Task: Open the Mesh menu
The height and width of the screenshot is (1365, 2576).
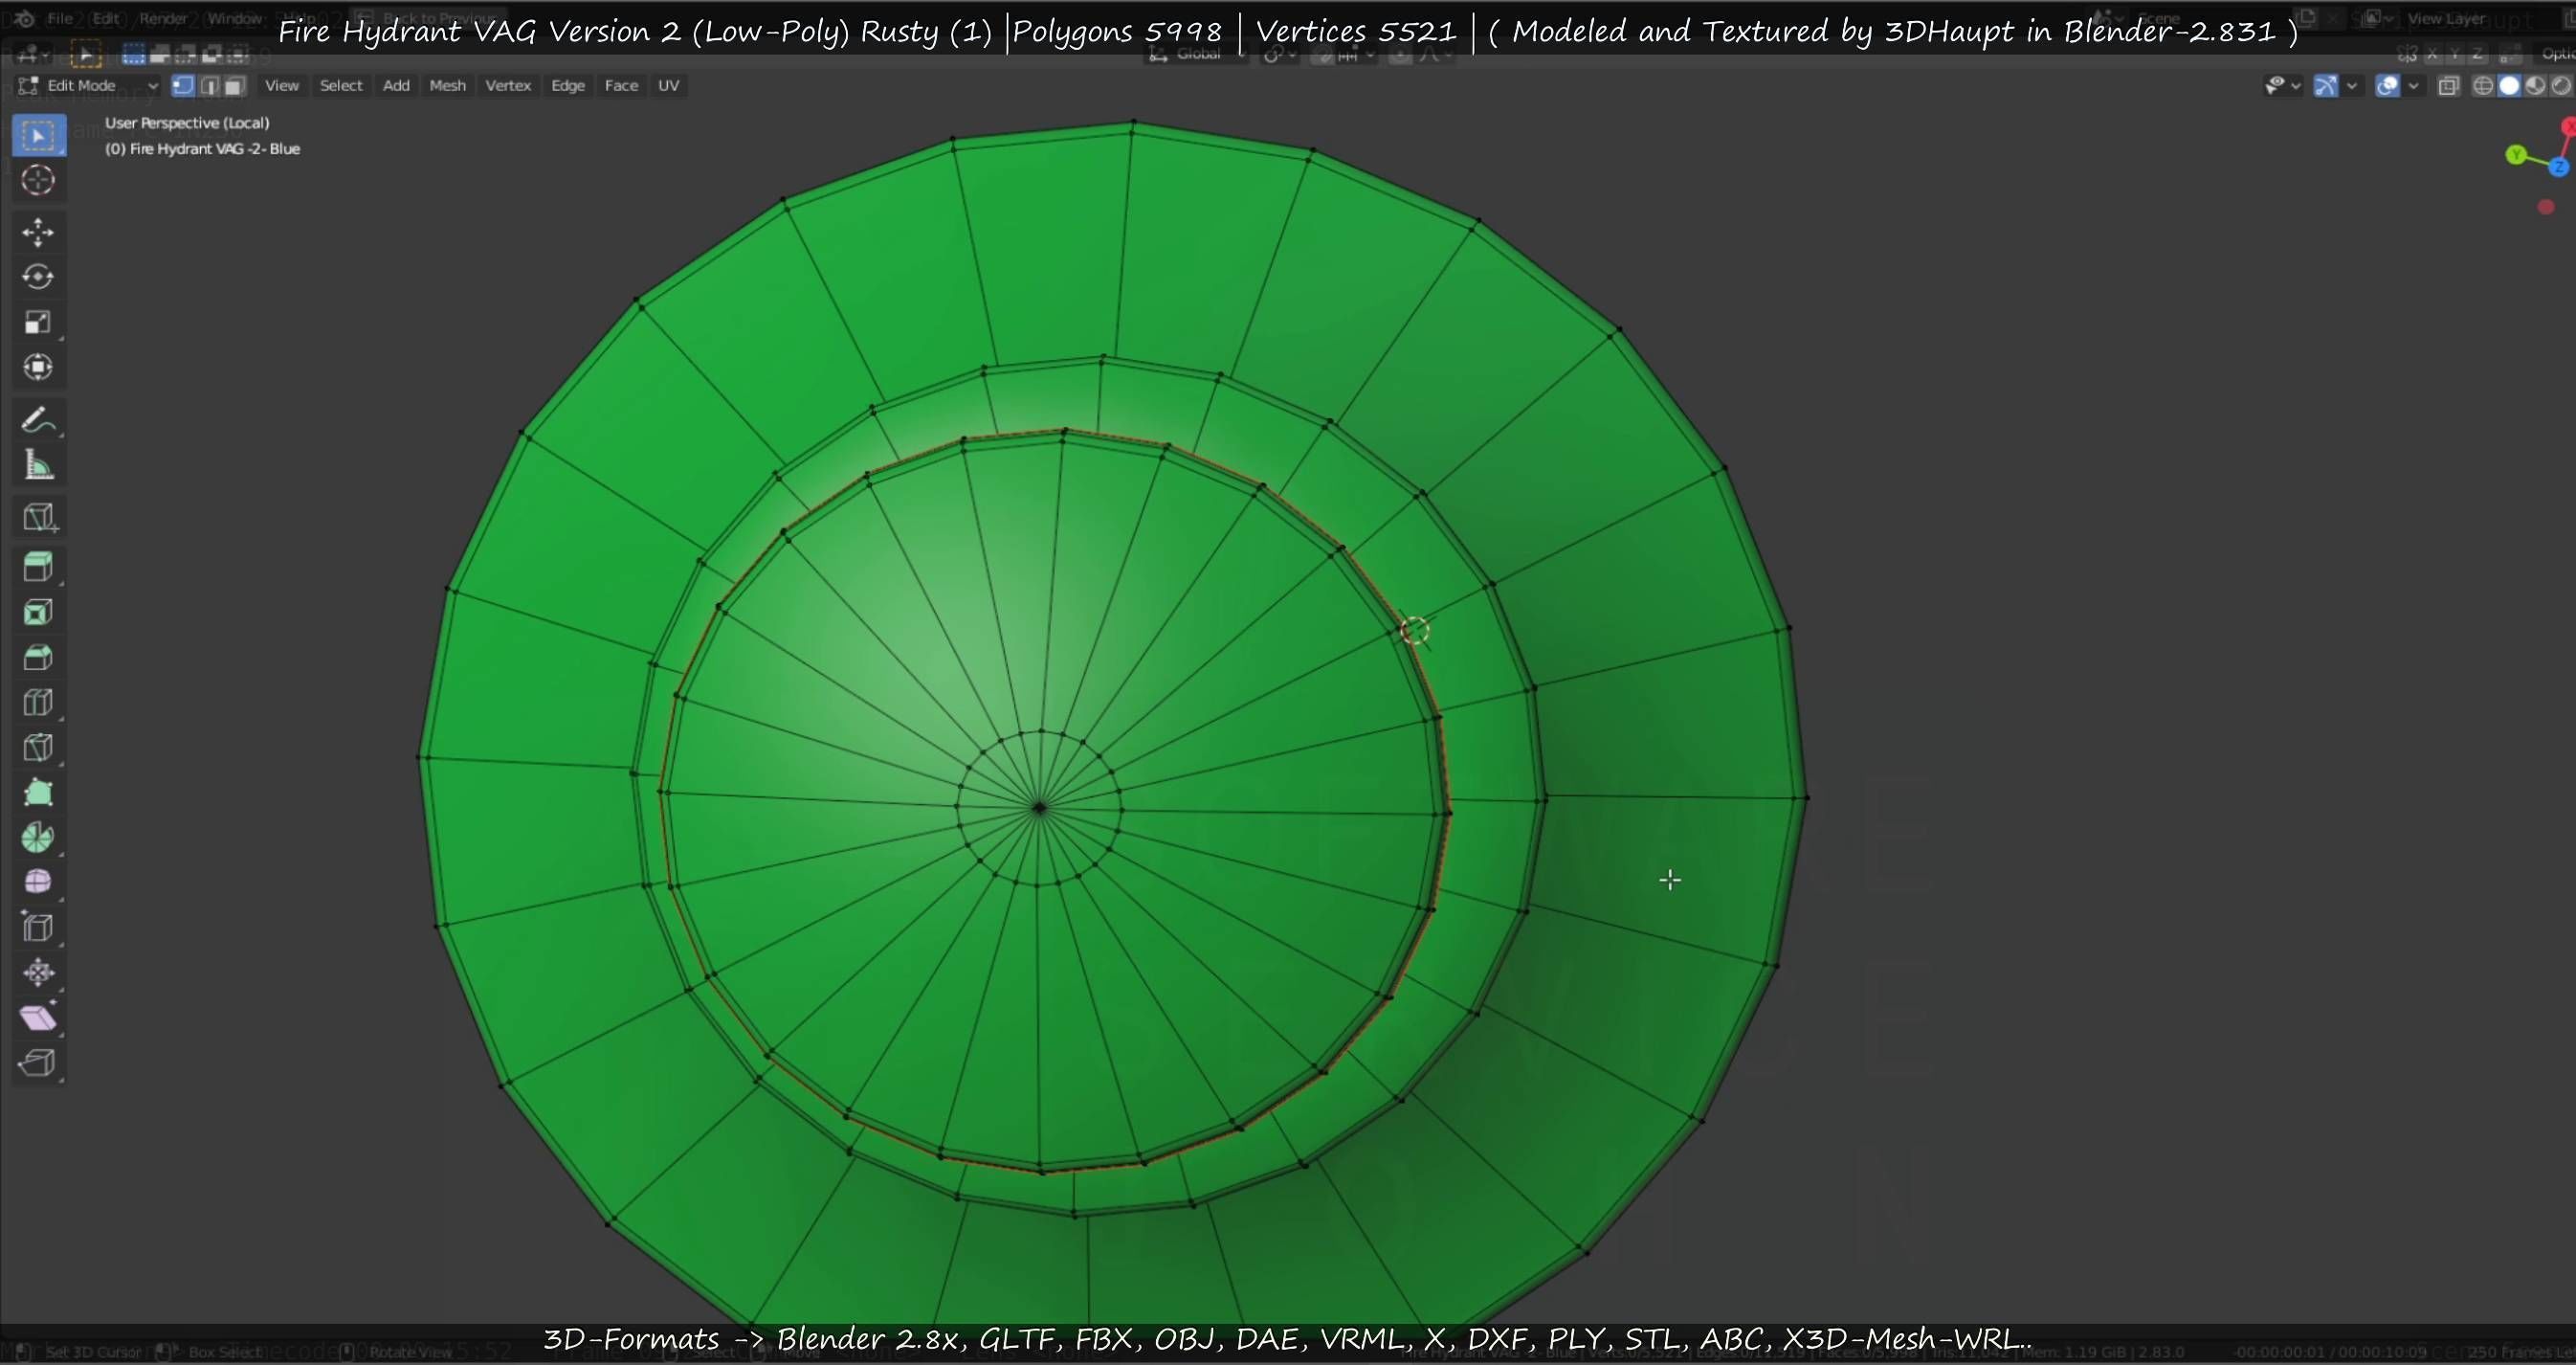Action: click(x=447, y=86)
